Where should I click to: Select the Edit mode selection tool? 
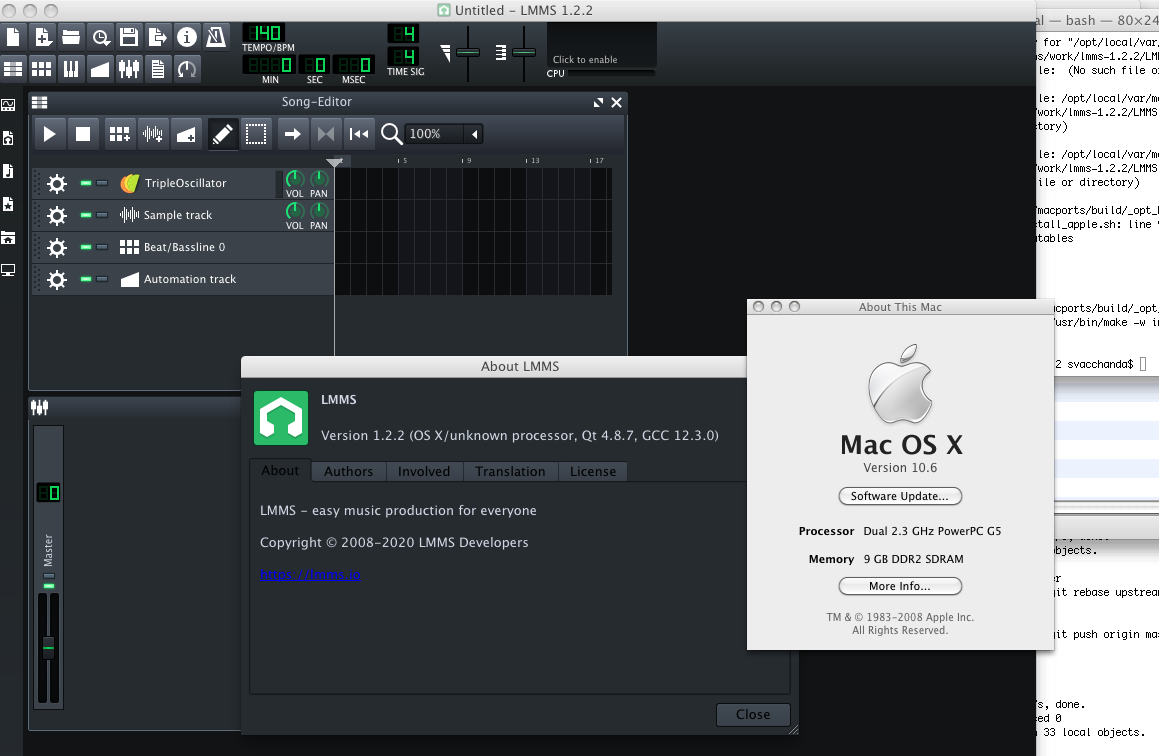256,134
